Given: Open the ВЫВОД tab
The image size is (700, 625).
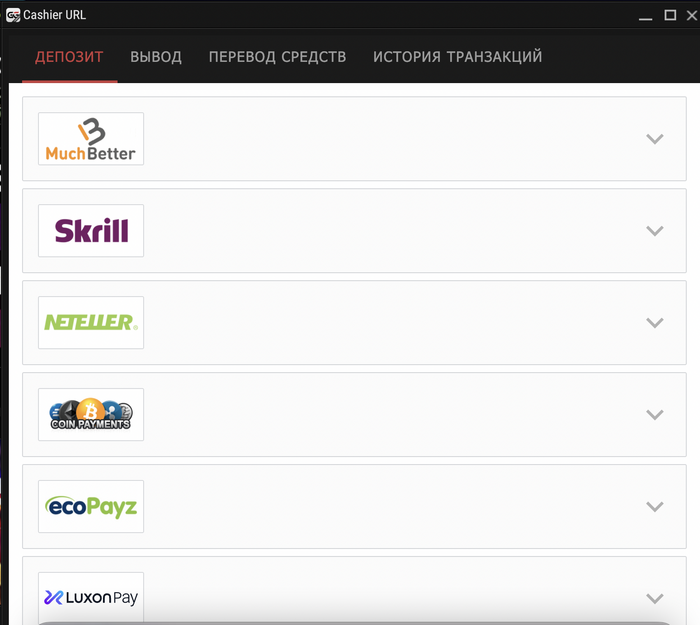Looking at the screenshot, I should 156,57.
